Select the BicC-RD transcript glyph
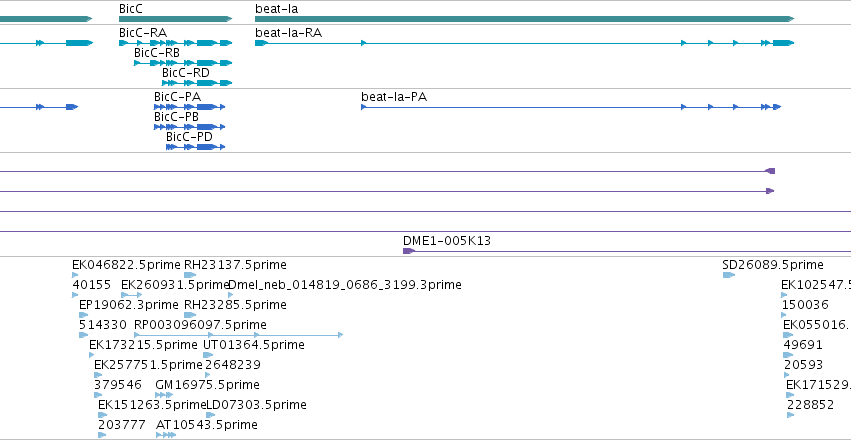The image size is (851, 440). click(x=197, y=83)
